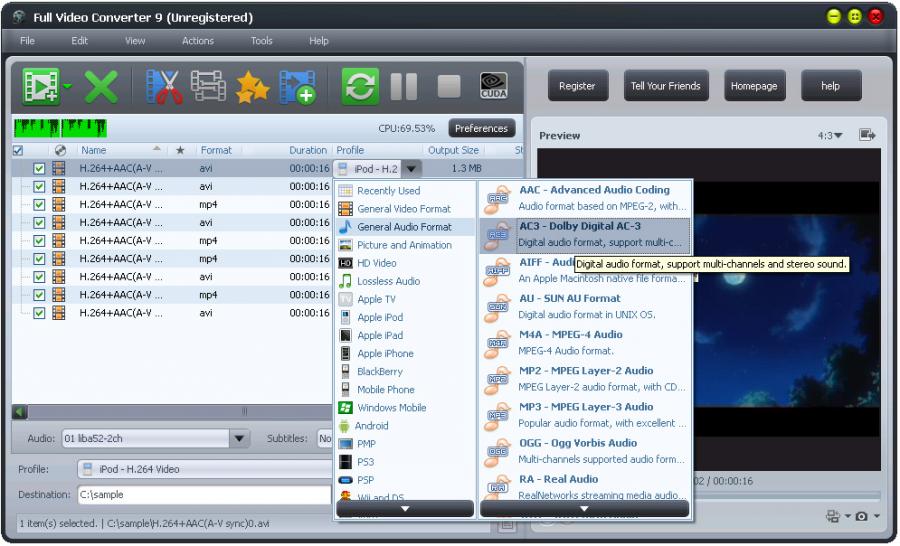The image size is (900, 546).
Task: Choose Lossless Audio category
Action: tap(388, 281)
